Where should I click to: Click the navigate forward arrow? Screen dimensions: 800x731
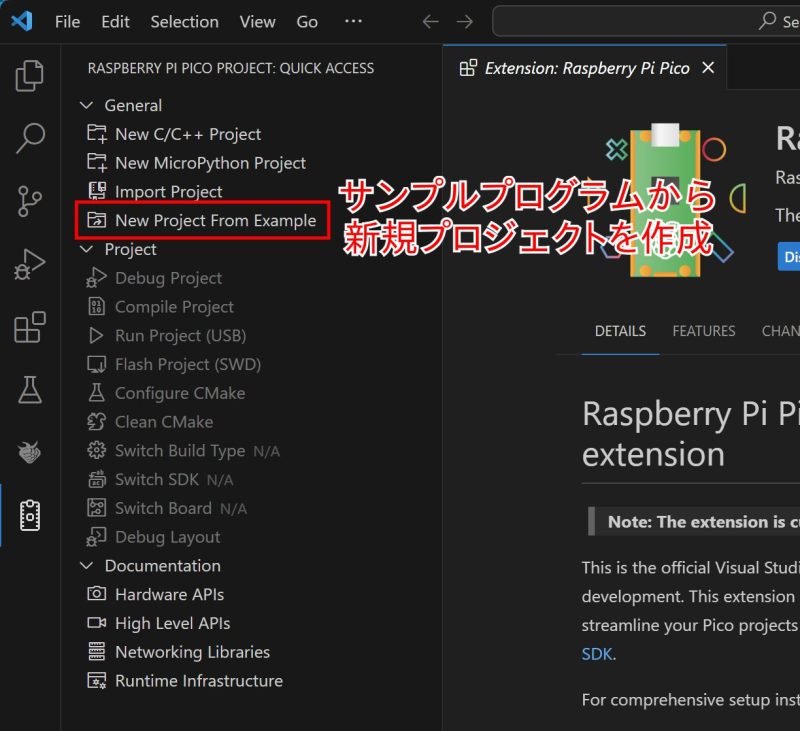click(x=464, y=21)
